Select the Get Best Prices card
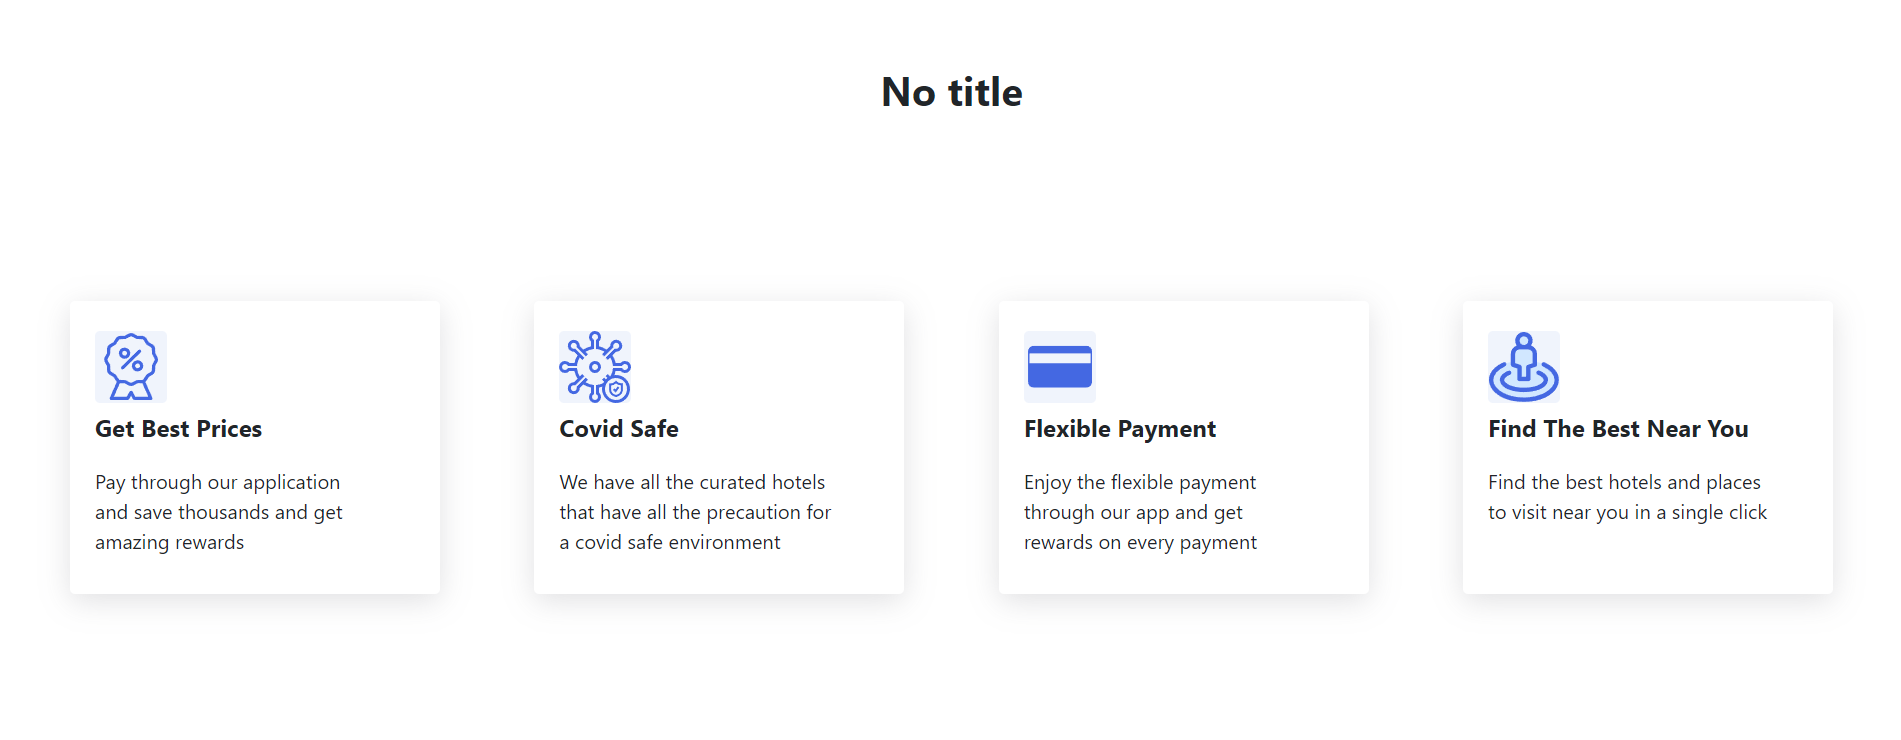1901x740 pixels. pyautogui.click(x=254, y=447)
